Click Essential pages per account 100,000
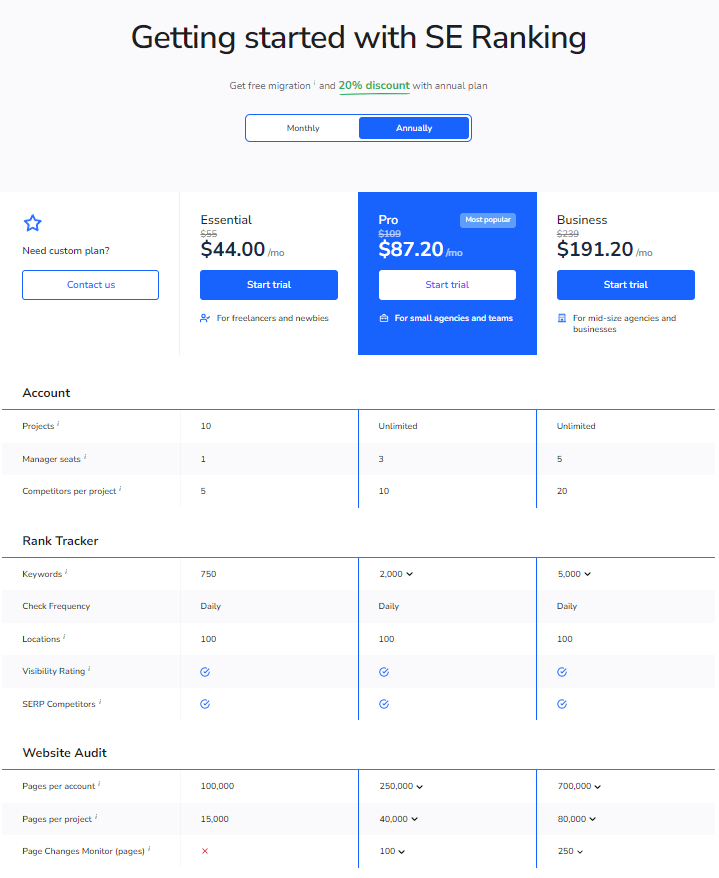 click(217, 786)
